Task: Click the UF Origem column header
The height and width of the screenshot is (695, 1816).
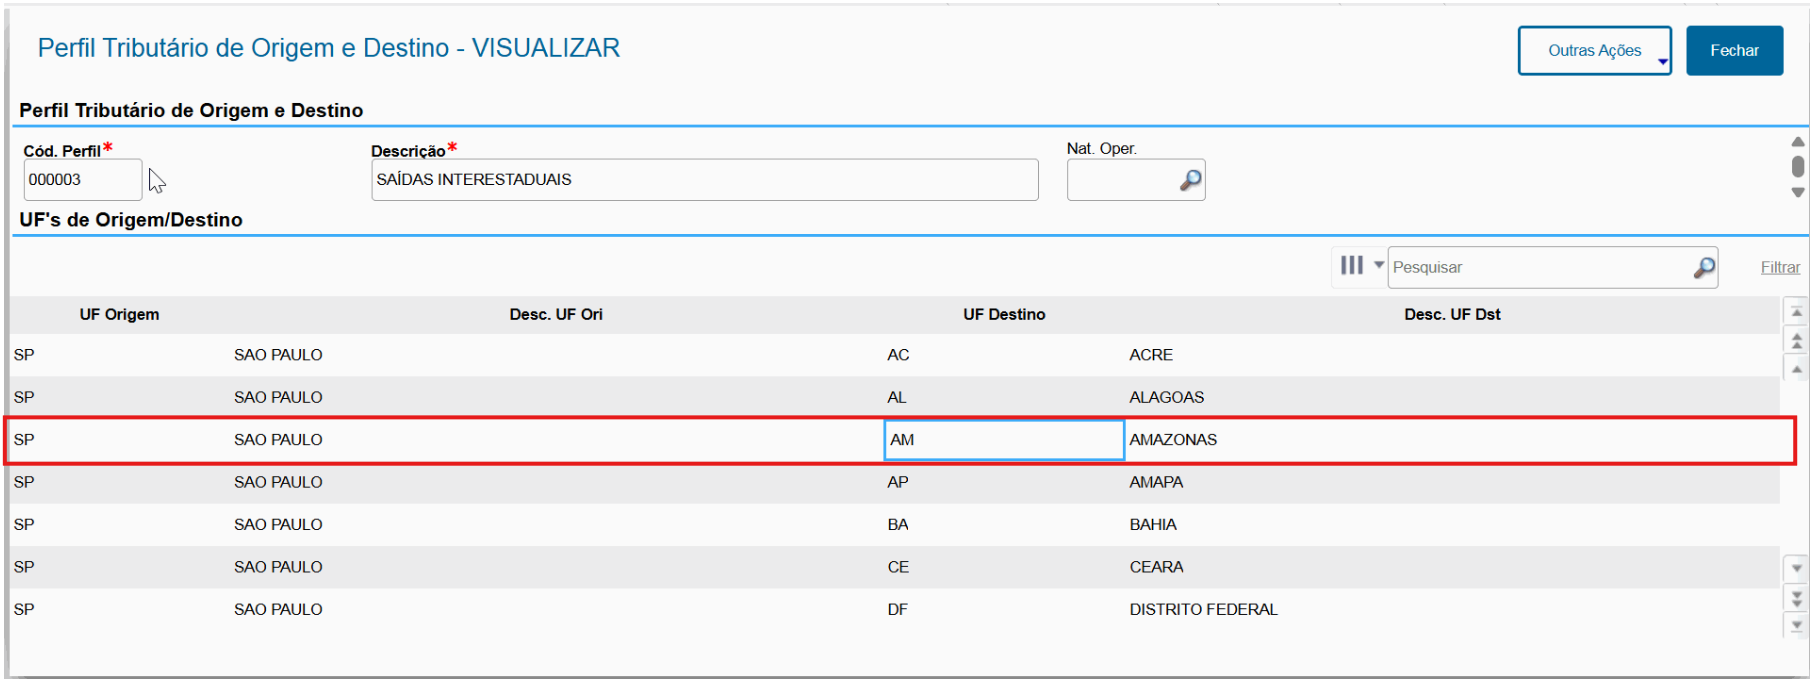Action: tap(119, 314)
